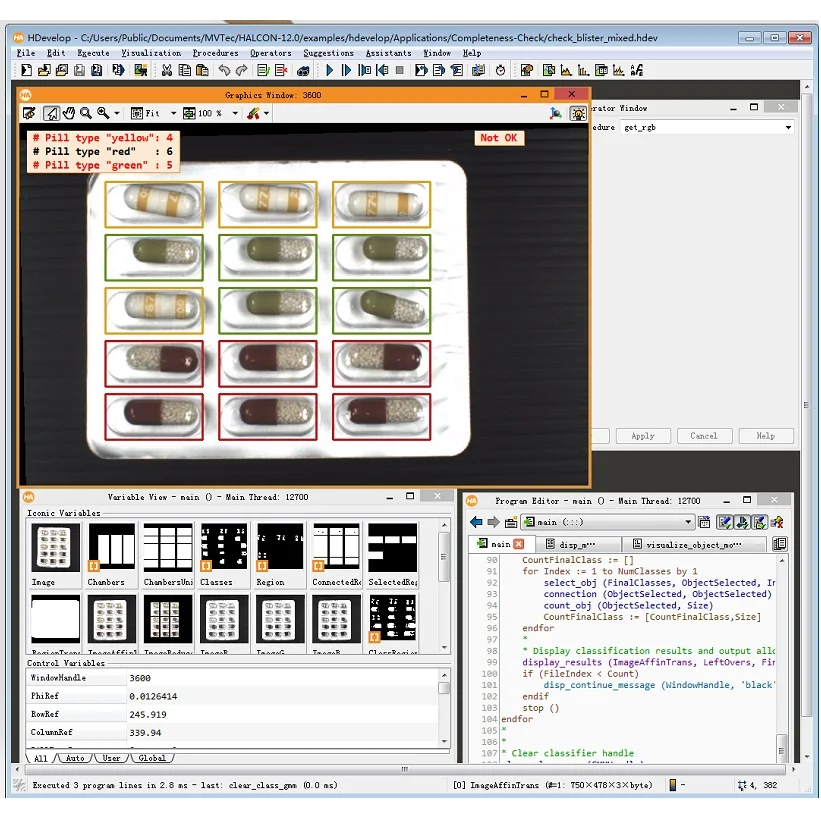Select the Auto tab in Variable View
The width and height of the screenshot is (821, 823).
(x=75, y=758)
